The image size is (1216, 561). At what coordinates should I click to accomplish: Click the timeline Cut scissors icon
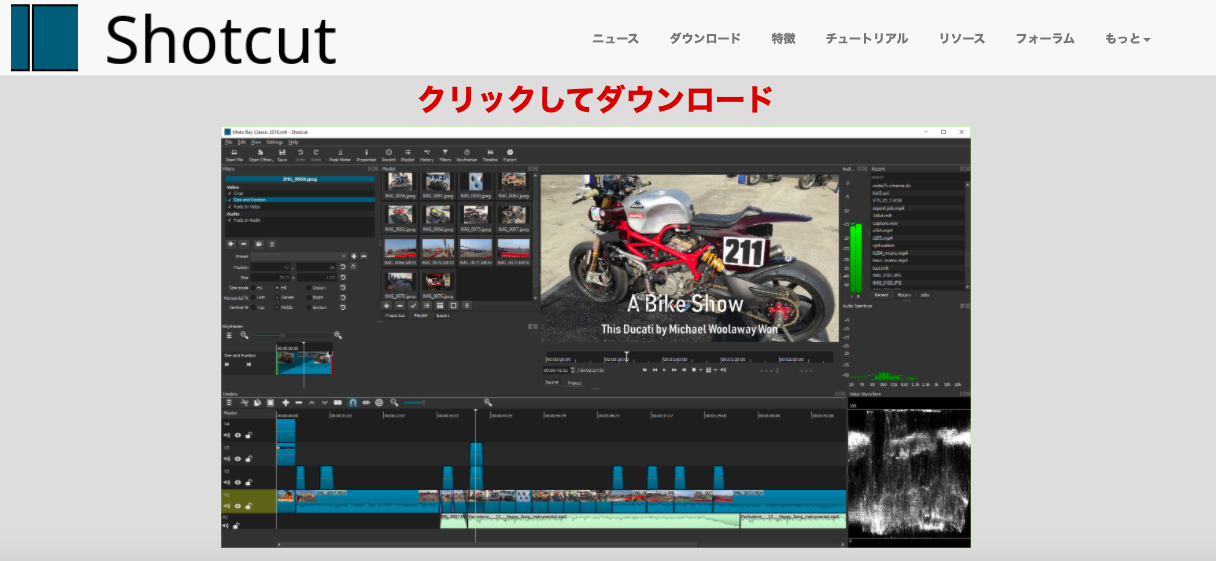[244, 403]
